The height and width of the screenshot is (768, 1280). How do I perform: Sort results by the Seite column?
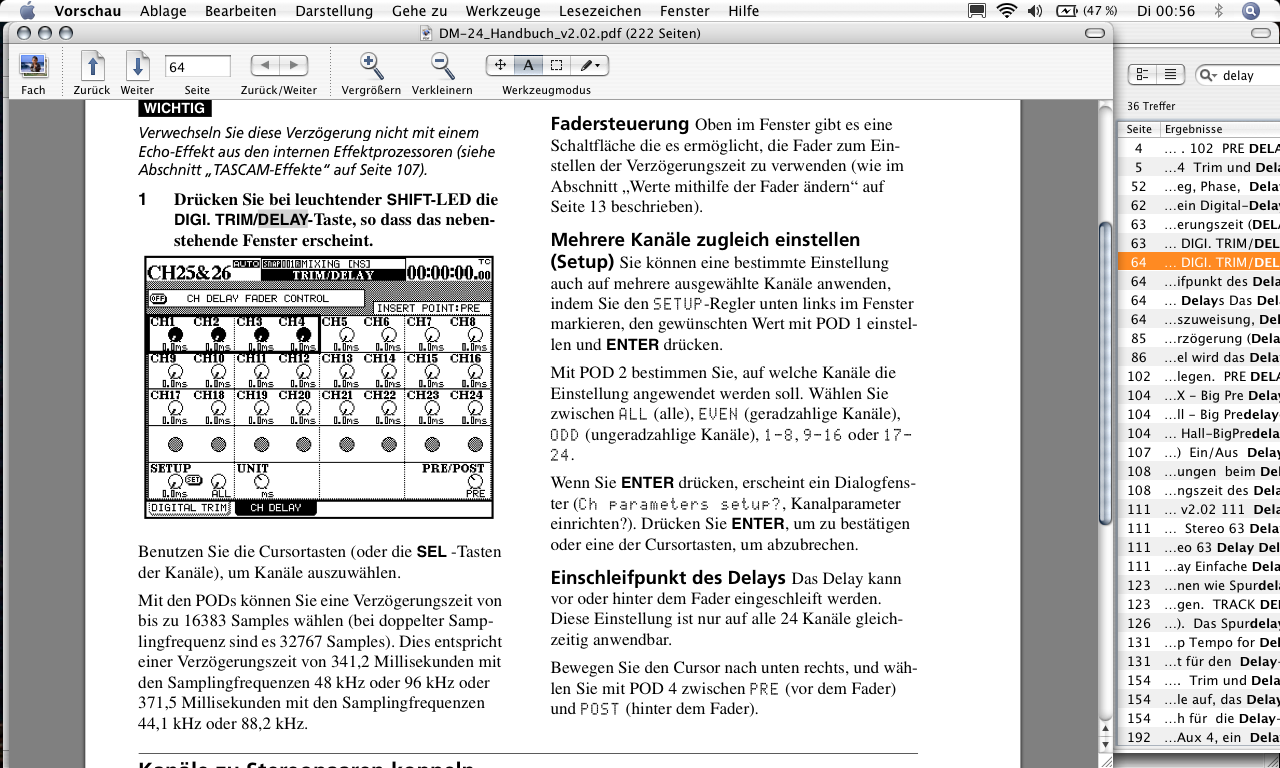click(x=1139, y=129)
